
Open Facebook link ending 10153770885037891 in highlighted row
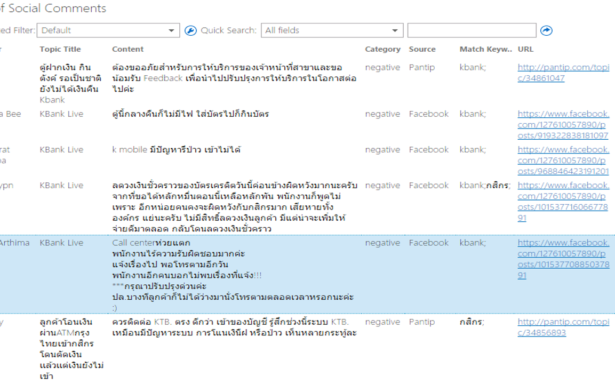[x=563, y=259]
